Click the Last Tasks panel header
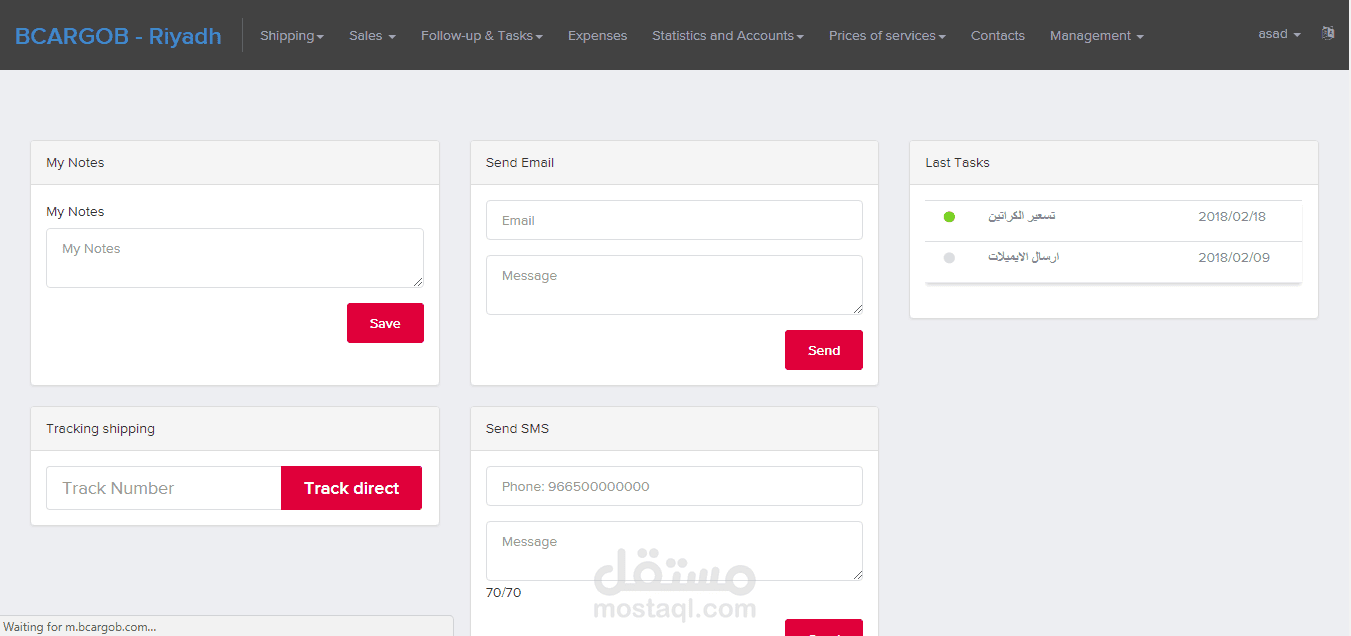The image size is (1351, 636). (1114, 163)
